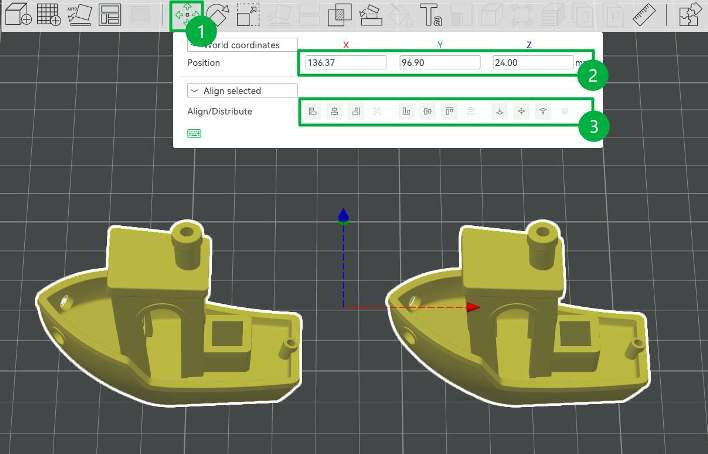The height and width of the screenshot is (454, 708).
Task: Open the Align selected dropdown
Action: (x=242, y=90)
